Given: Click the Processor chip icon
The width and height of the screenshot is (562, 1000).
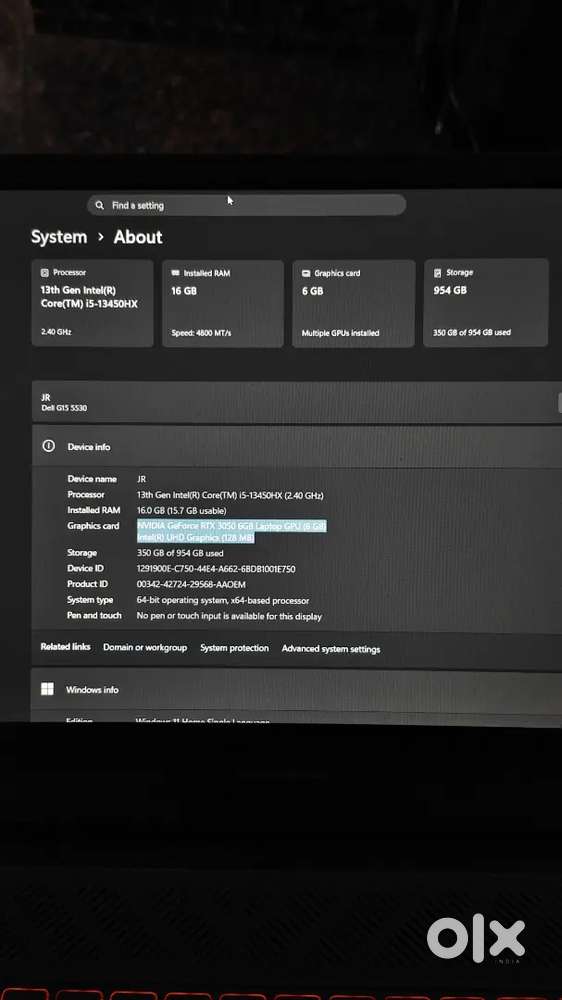Looking at the screenshot, I should [x=45, y=272].
